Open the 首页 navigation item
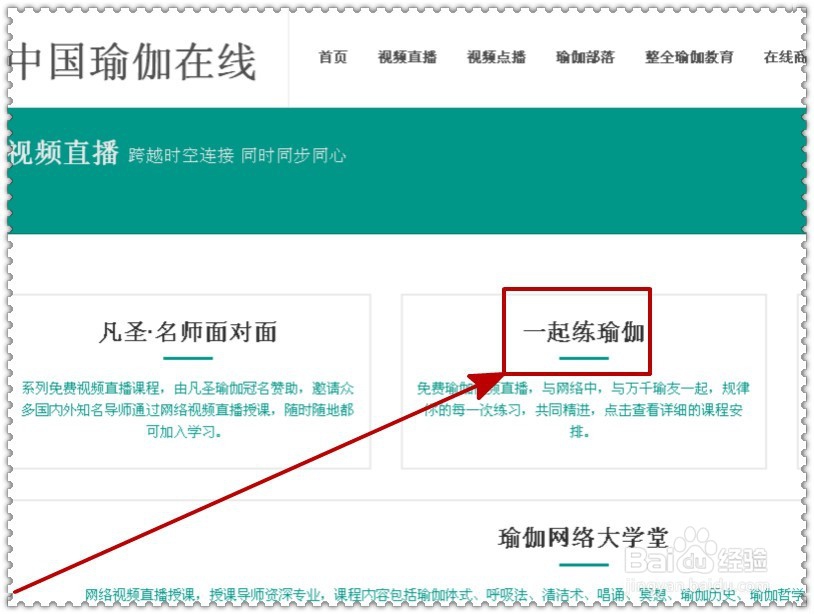The height and width of the screenshot is (614, 814). [333, 57]
